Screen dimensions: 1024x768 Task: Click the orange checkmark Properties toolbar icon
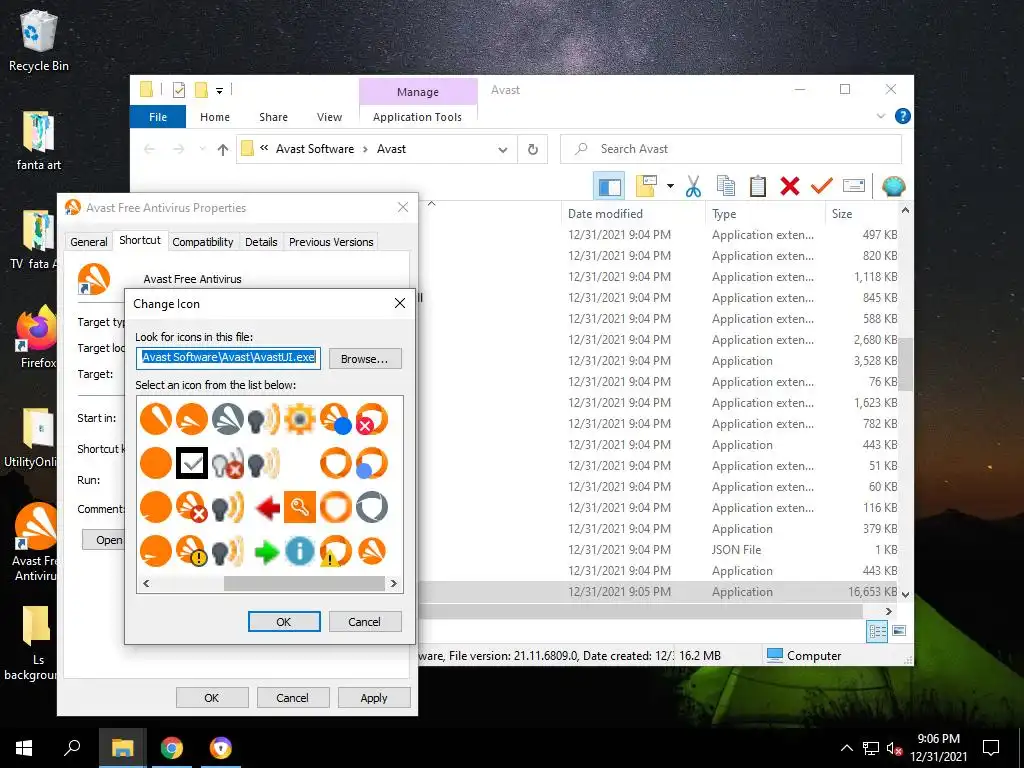pyautogui.click(x=822, y=186)
